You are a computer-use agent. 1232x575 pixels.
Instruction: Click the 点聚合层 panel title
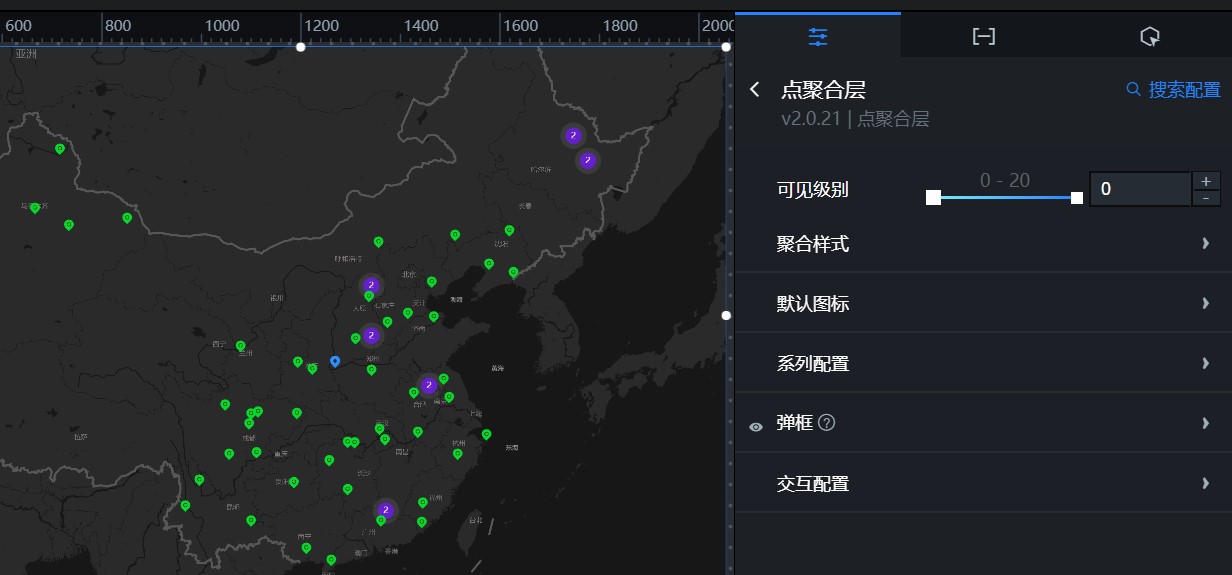(823, 90)
